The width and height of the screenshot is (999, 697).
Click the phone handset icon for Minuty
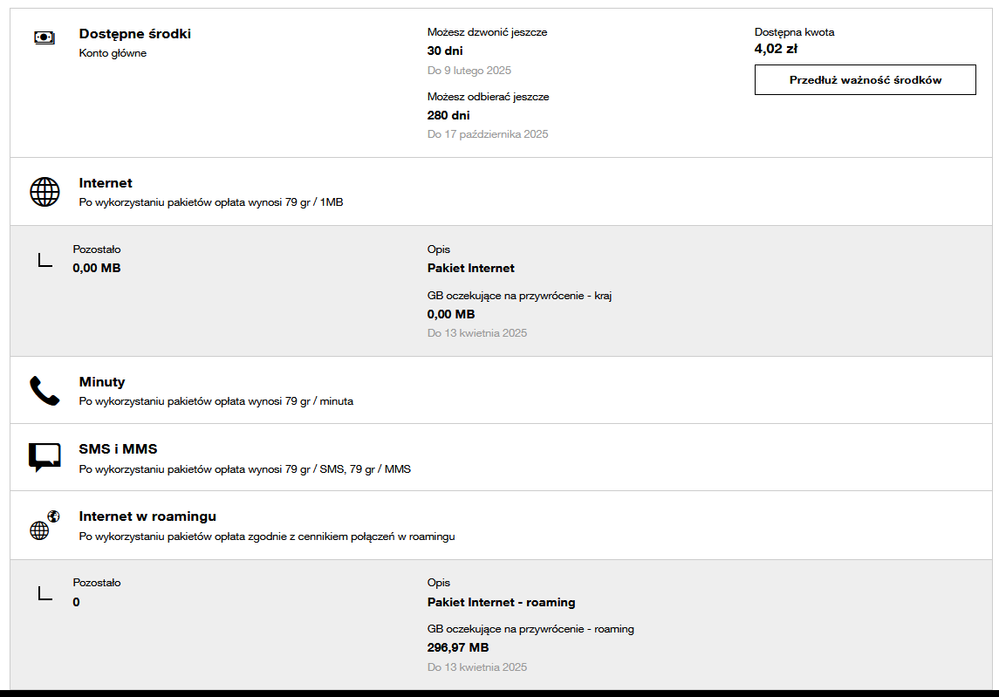click(x=45, y=390)
